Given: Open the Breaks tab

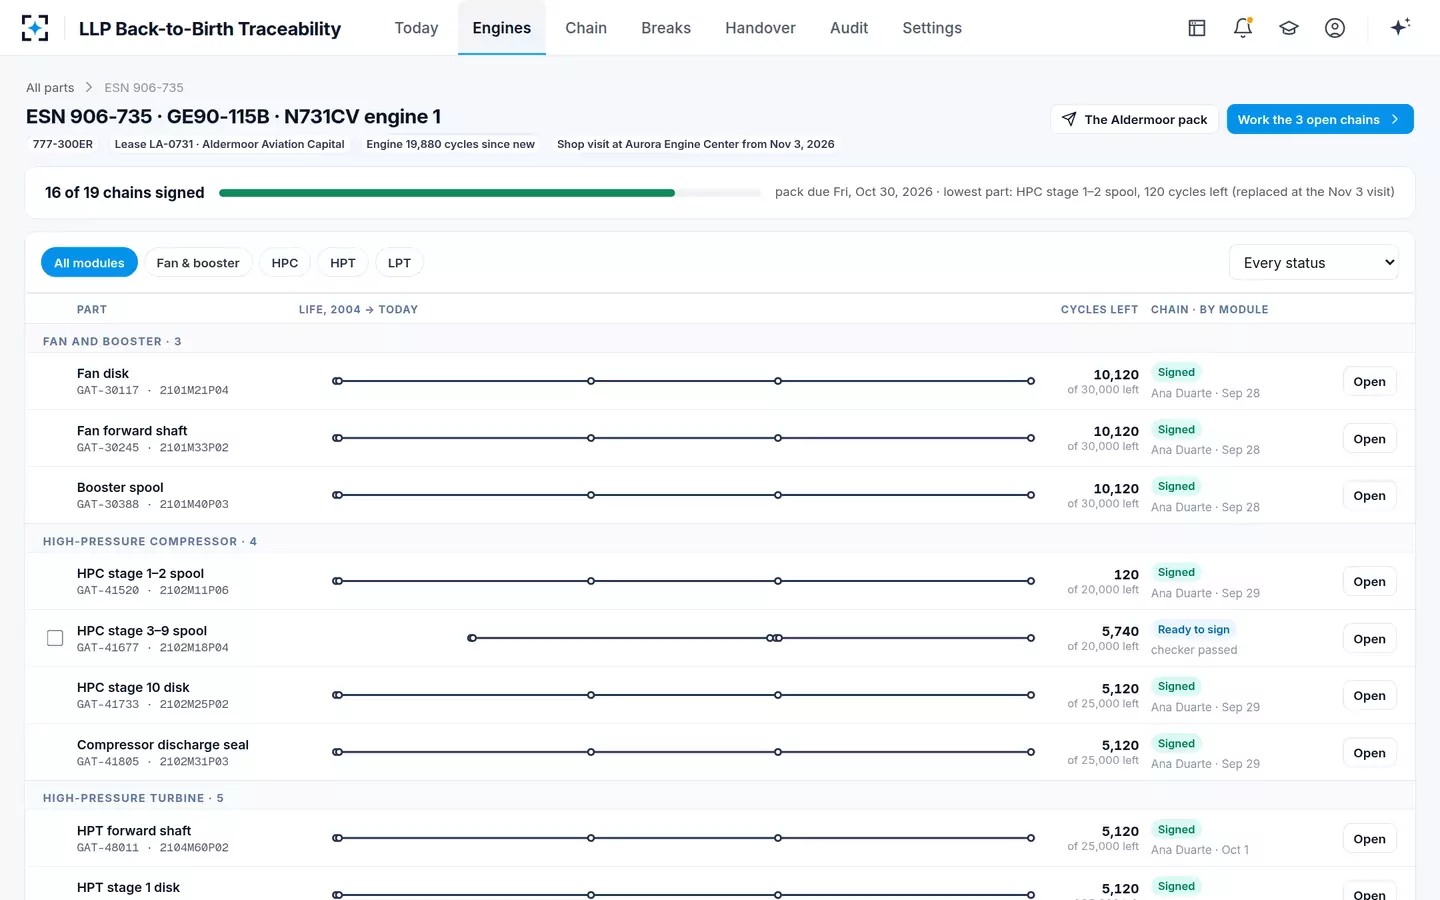Looking at the screenshot, I should pos(666,28).
